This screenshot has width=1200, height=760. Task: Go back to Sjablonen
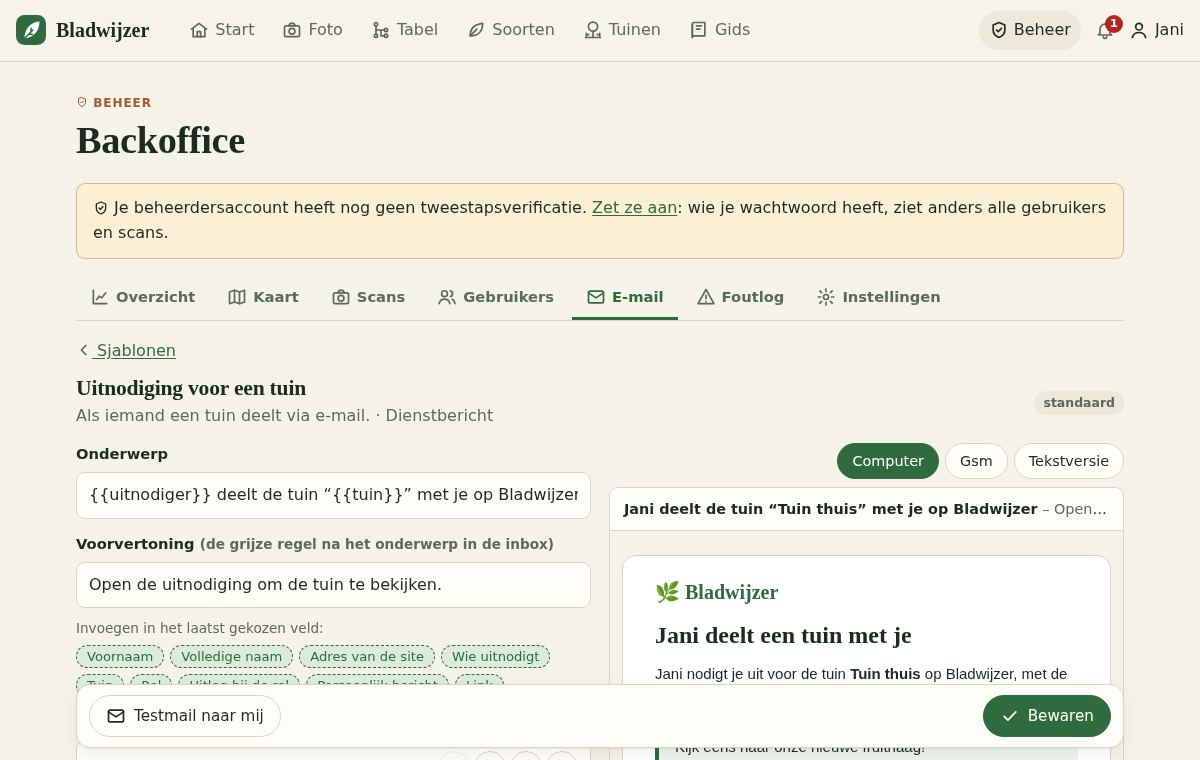click(x=127, y=350)
